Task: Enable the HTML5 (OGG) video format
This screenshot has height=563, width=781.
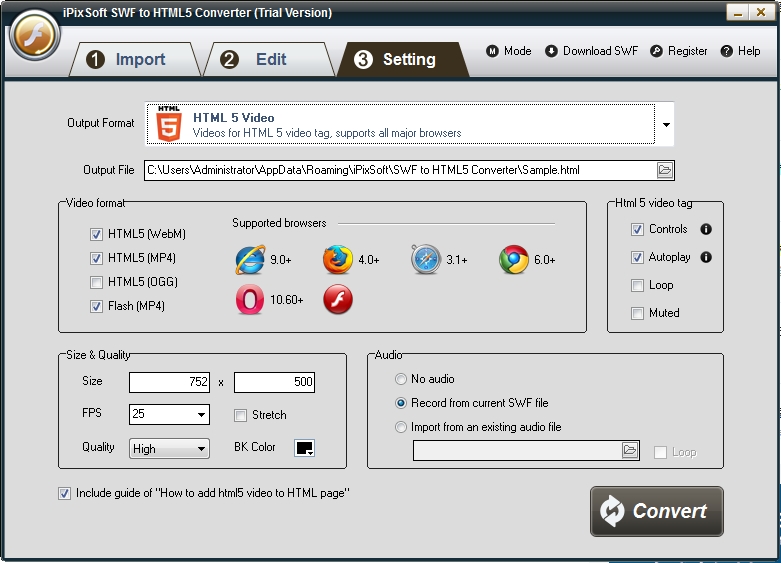Action: pos(97,282)
